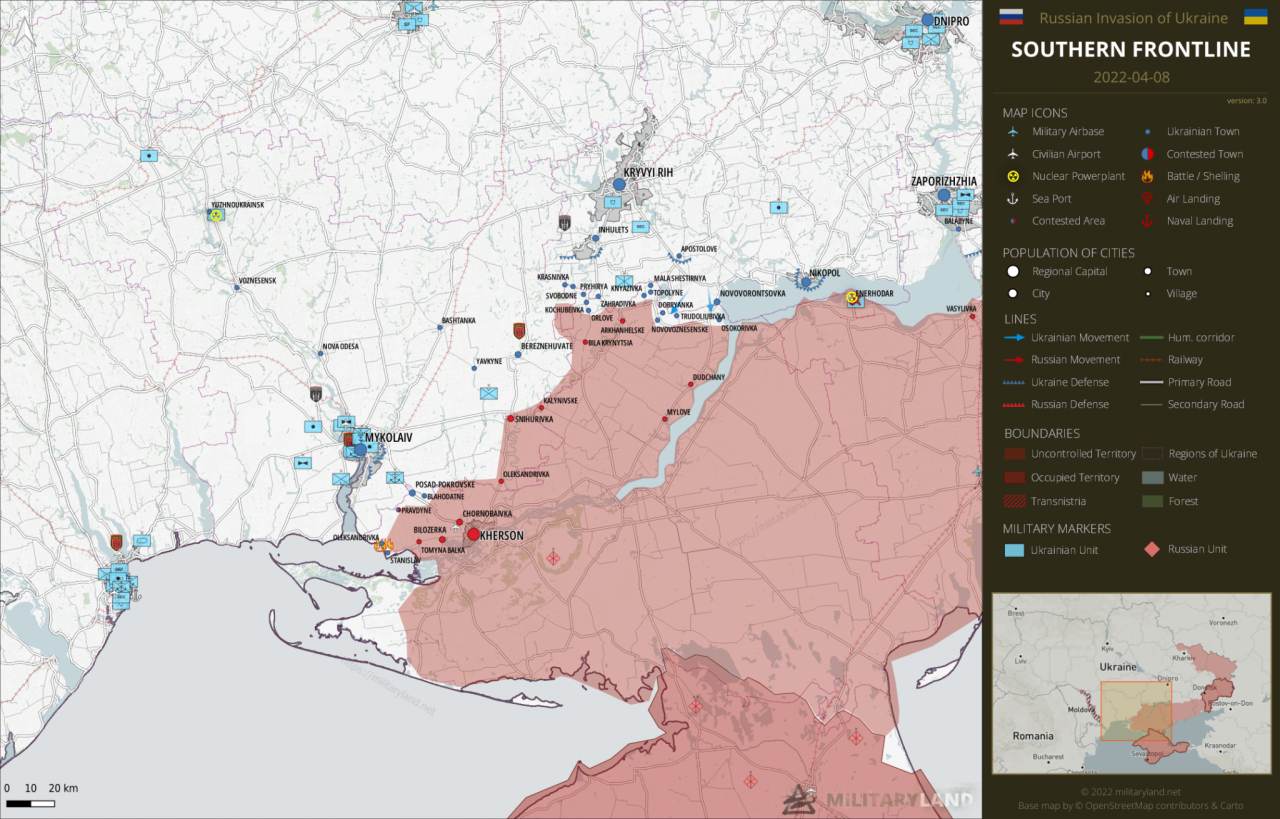Click the Enerhodar nuclear plant icon on map
This screenshot has width=1280, height=819.
[851, 297]
